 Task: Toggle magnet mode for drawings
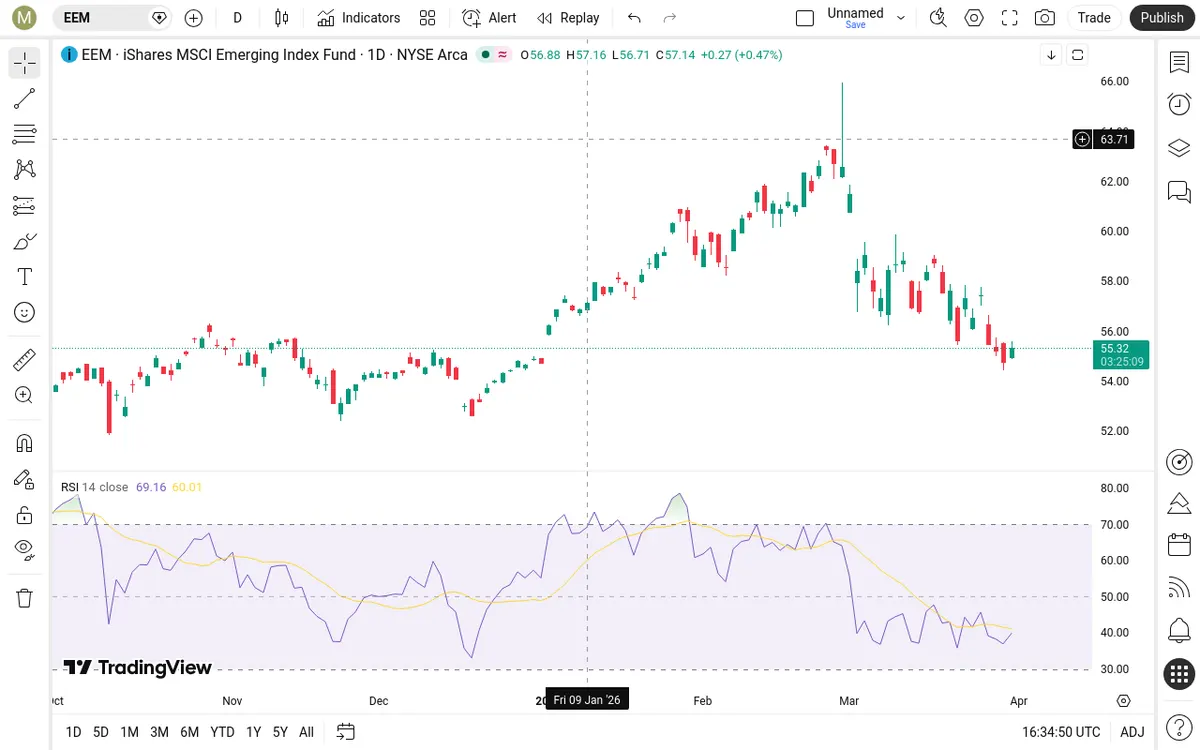click(x=25, y=443)
